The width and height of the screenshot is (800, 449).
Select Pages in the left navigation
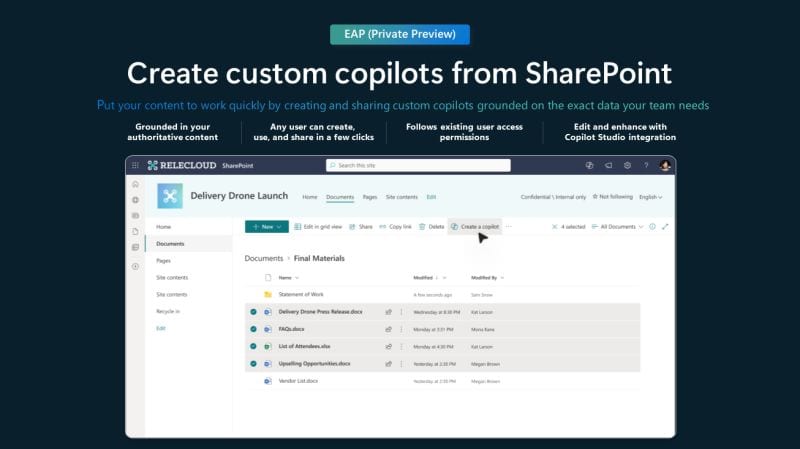coord(163,261)
